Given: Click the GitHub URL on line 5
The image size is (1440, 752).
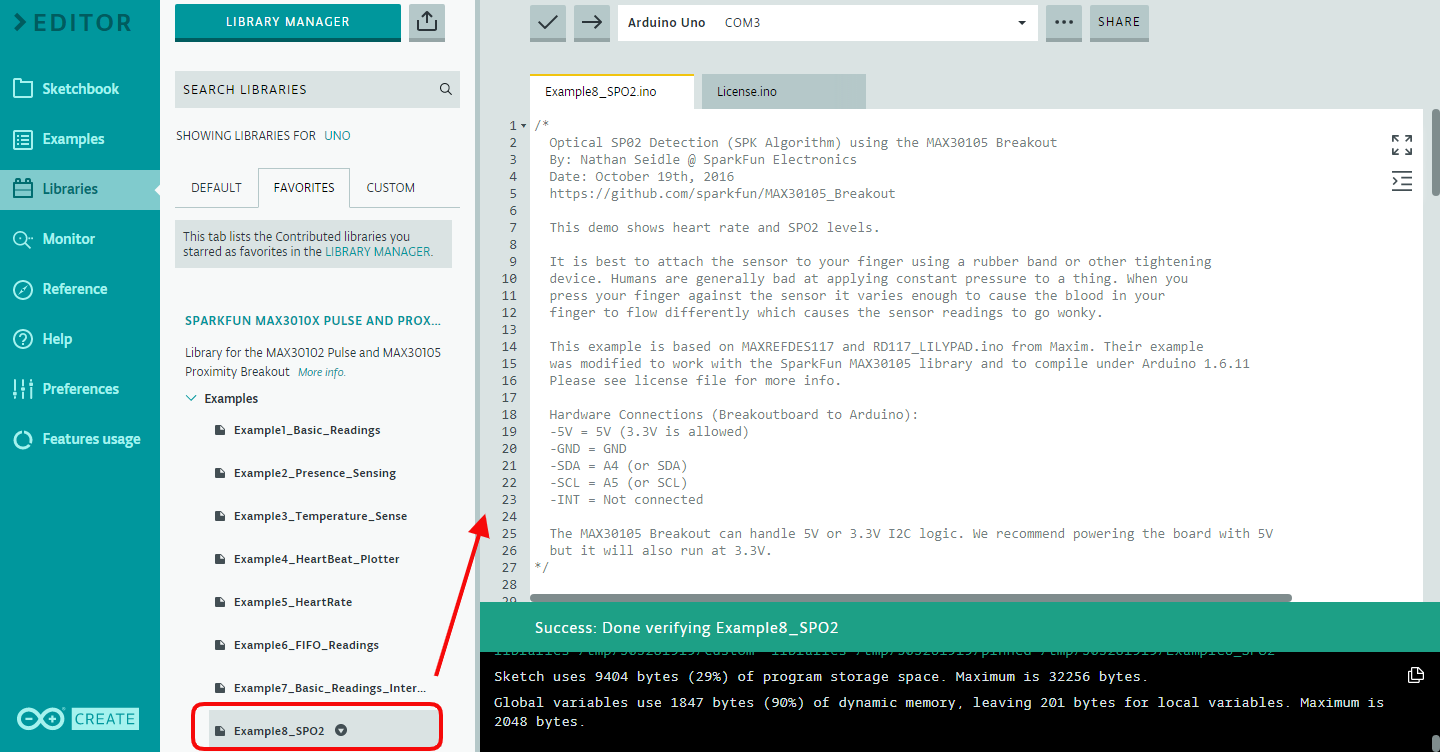Looking at the screenshot, I should pyautogui.click(x=722, y=194).
